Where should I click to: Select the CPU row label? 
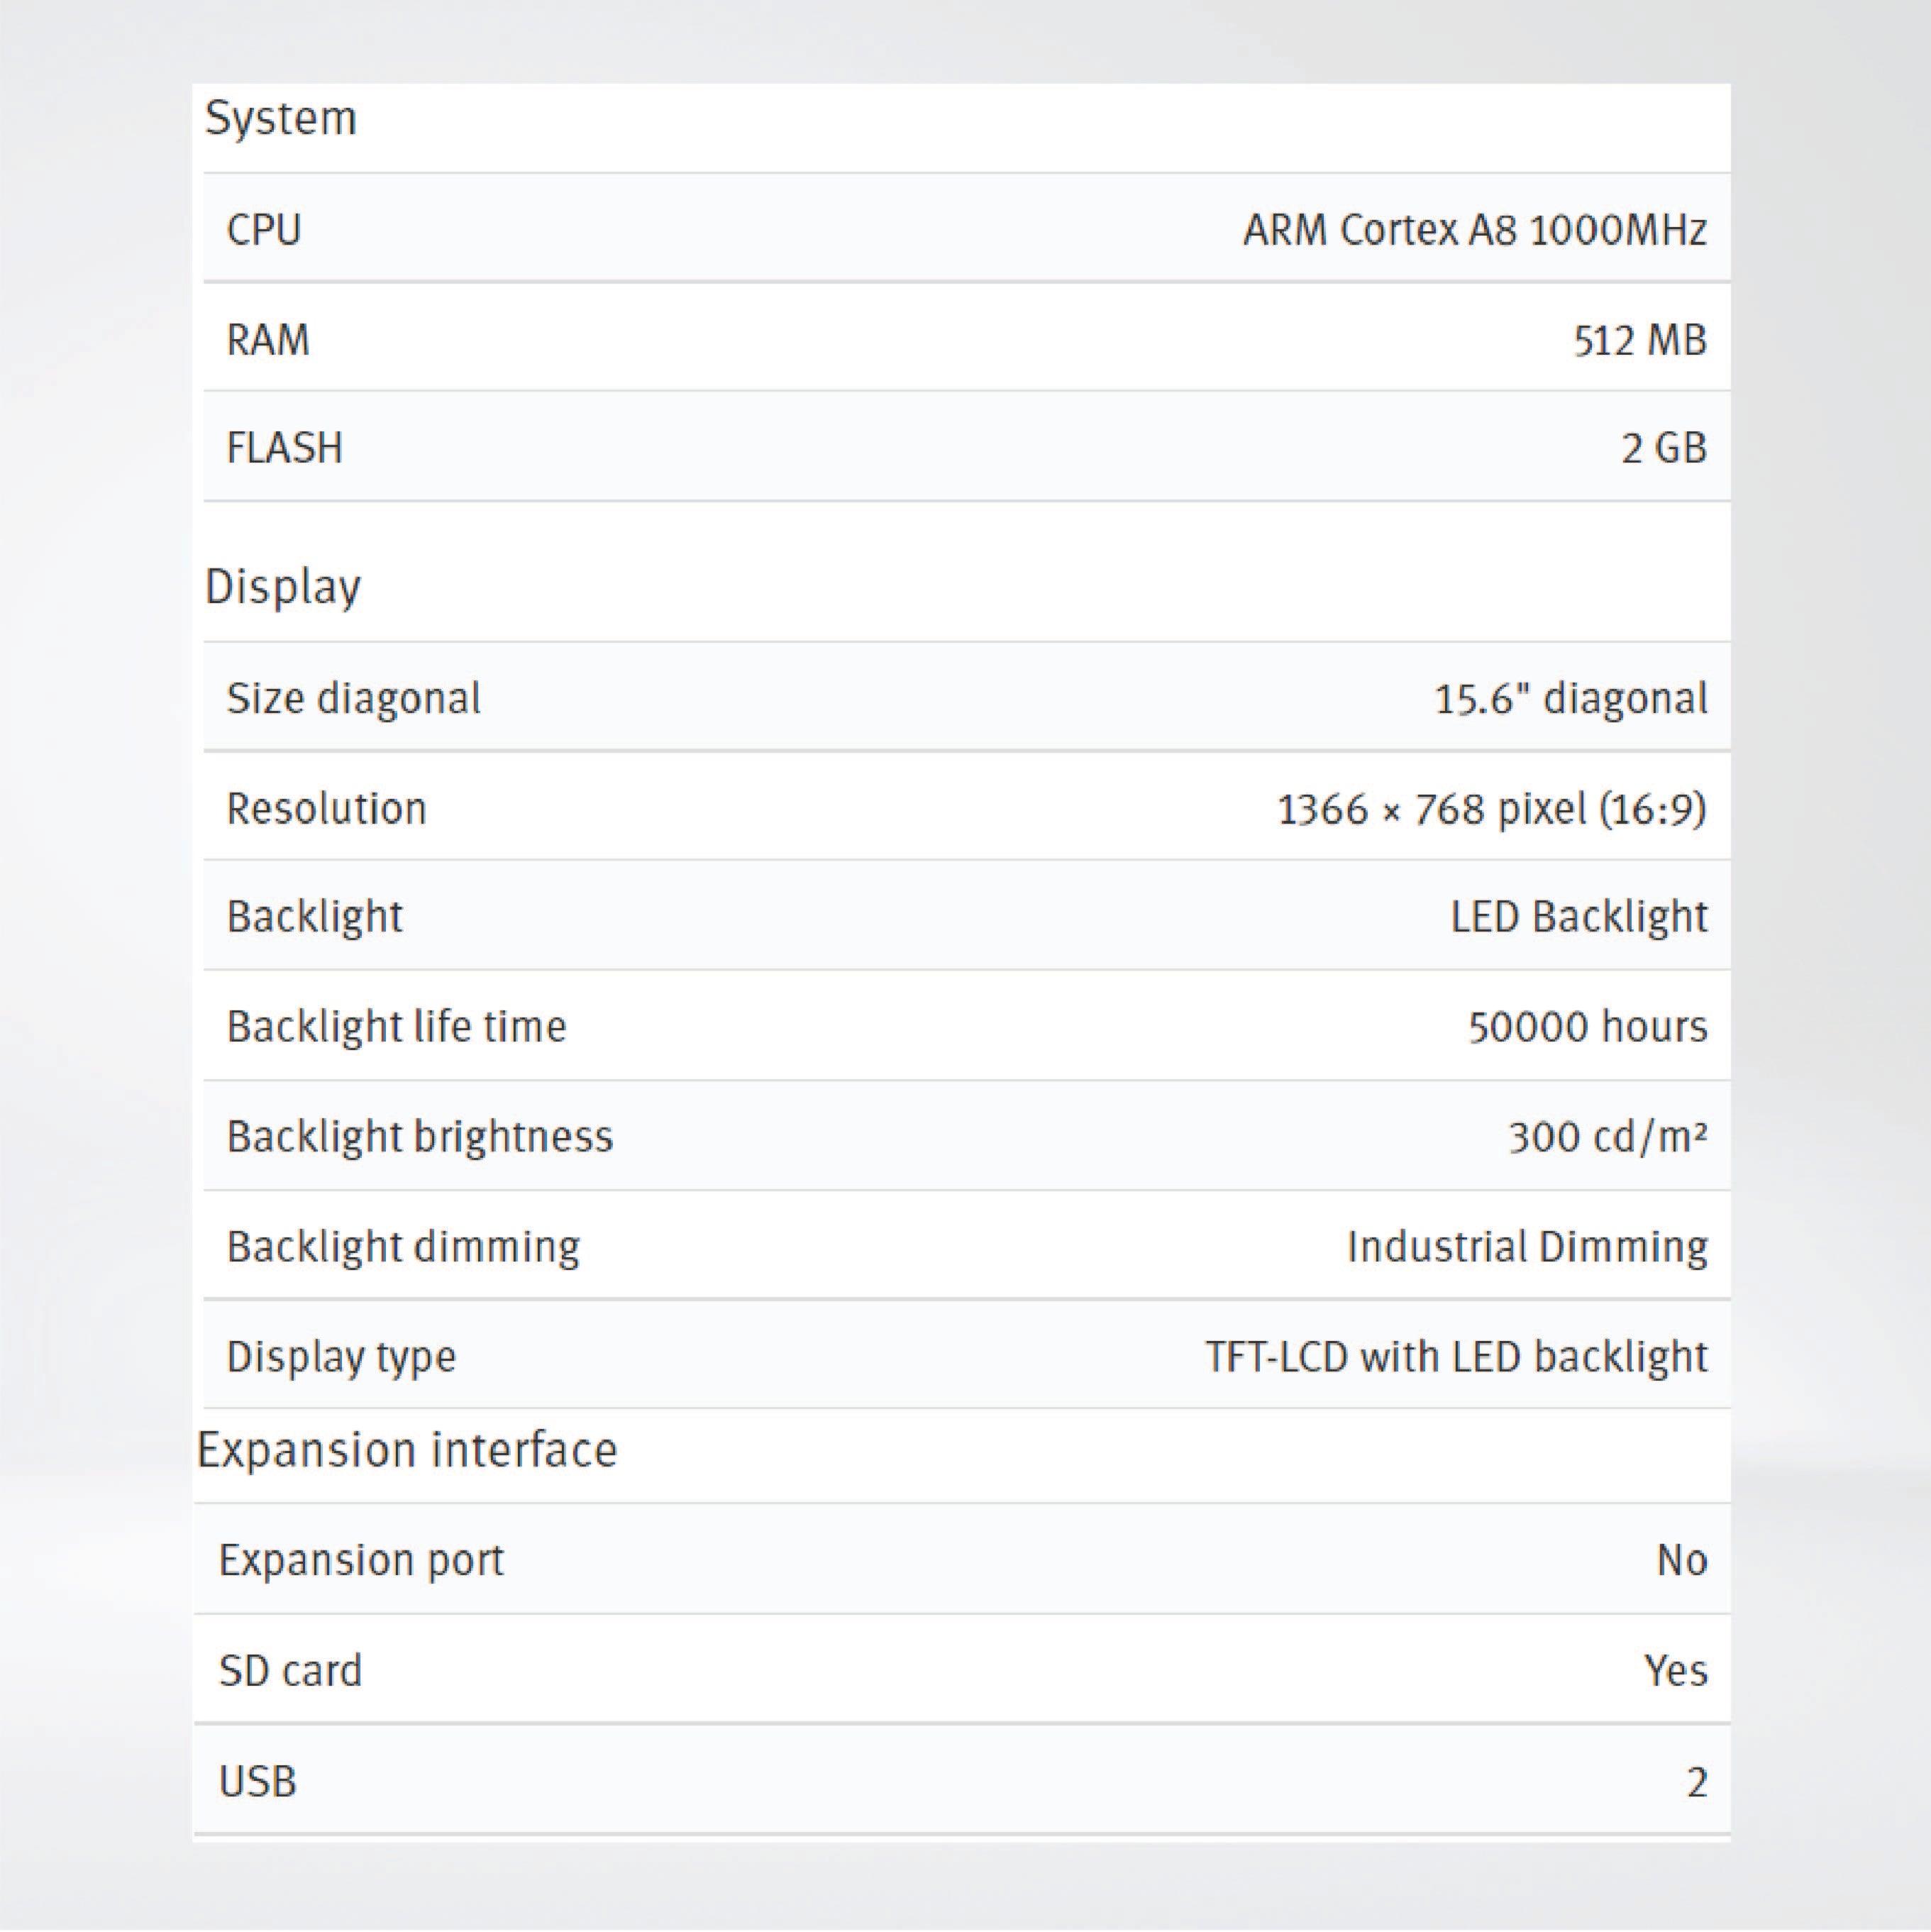click(264, 230)
